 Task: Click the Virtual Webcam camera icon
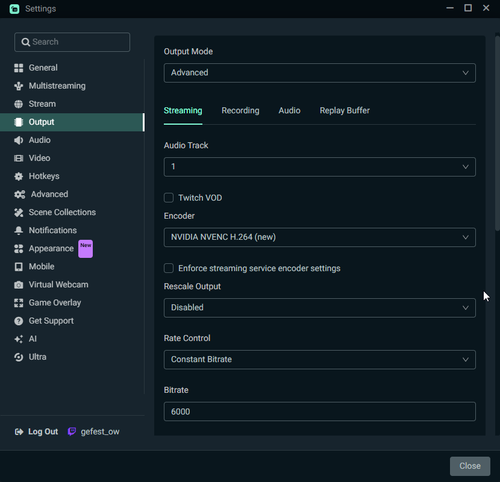19,285
